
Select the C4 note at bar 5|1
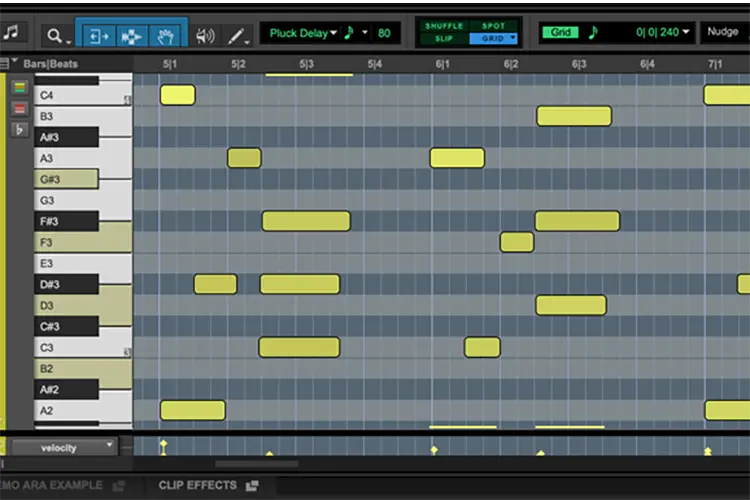click(177, 95)
